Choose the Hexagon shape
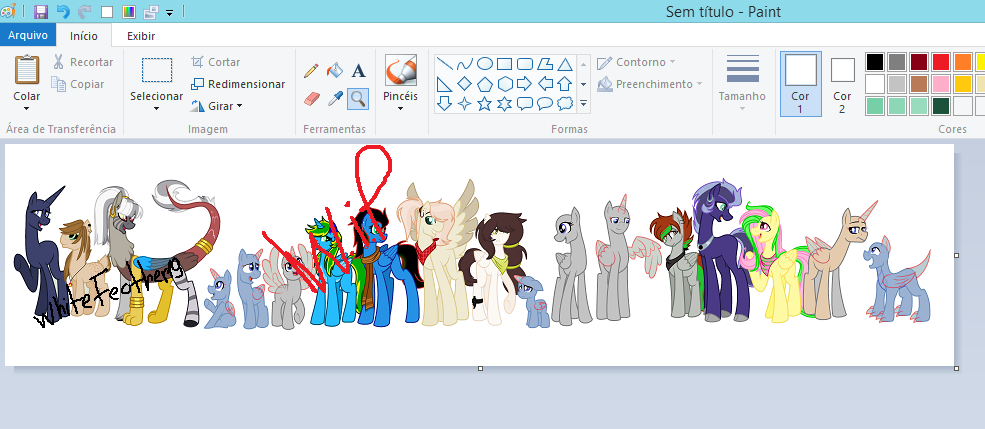This screenshot has width=985, height=429. point(504,84)
